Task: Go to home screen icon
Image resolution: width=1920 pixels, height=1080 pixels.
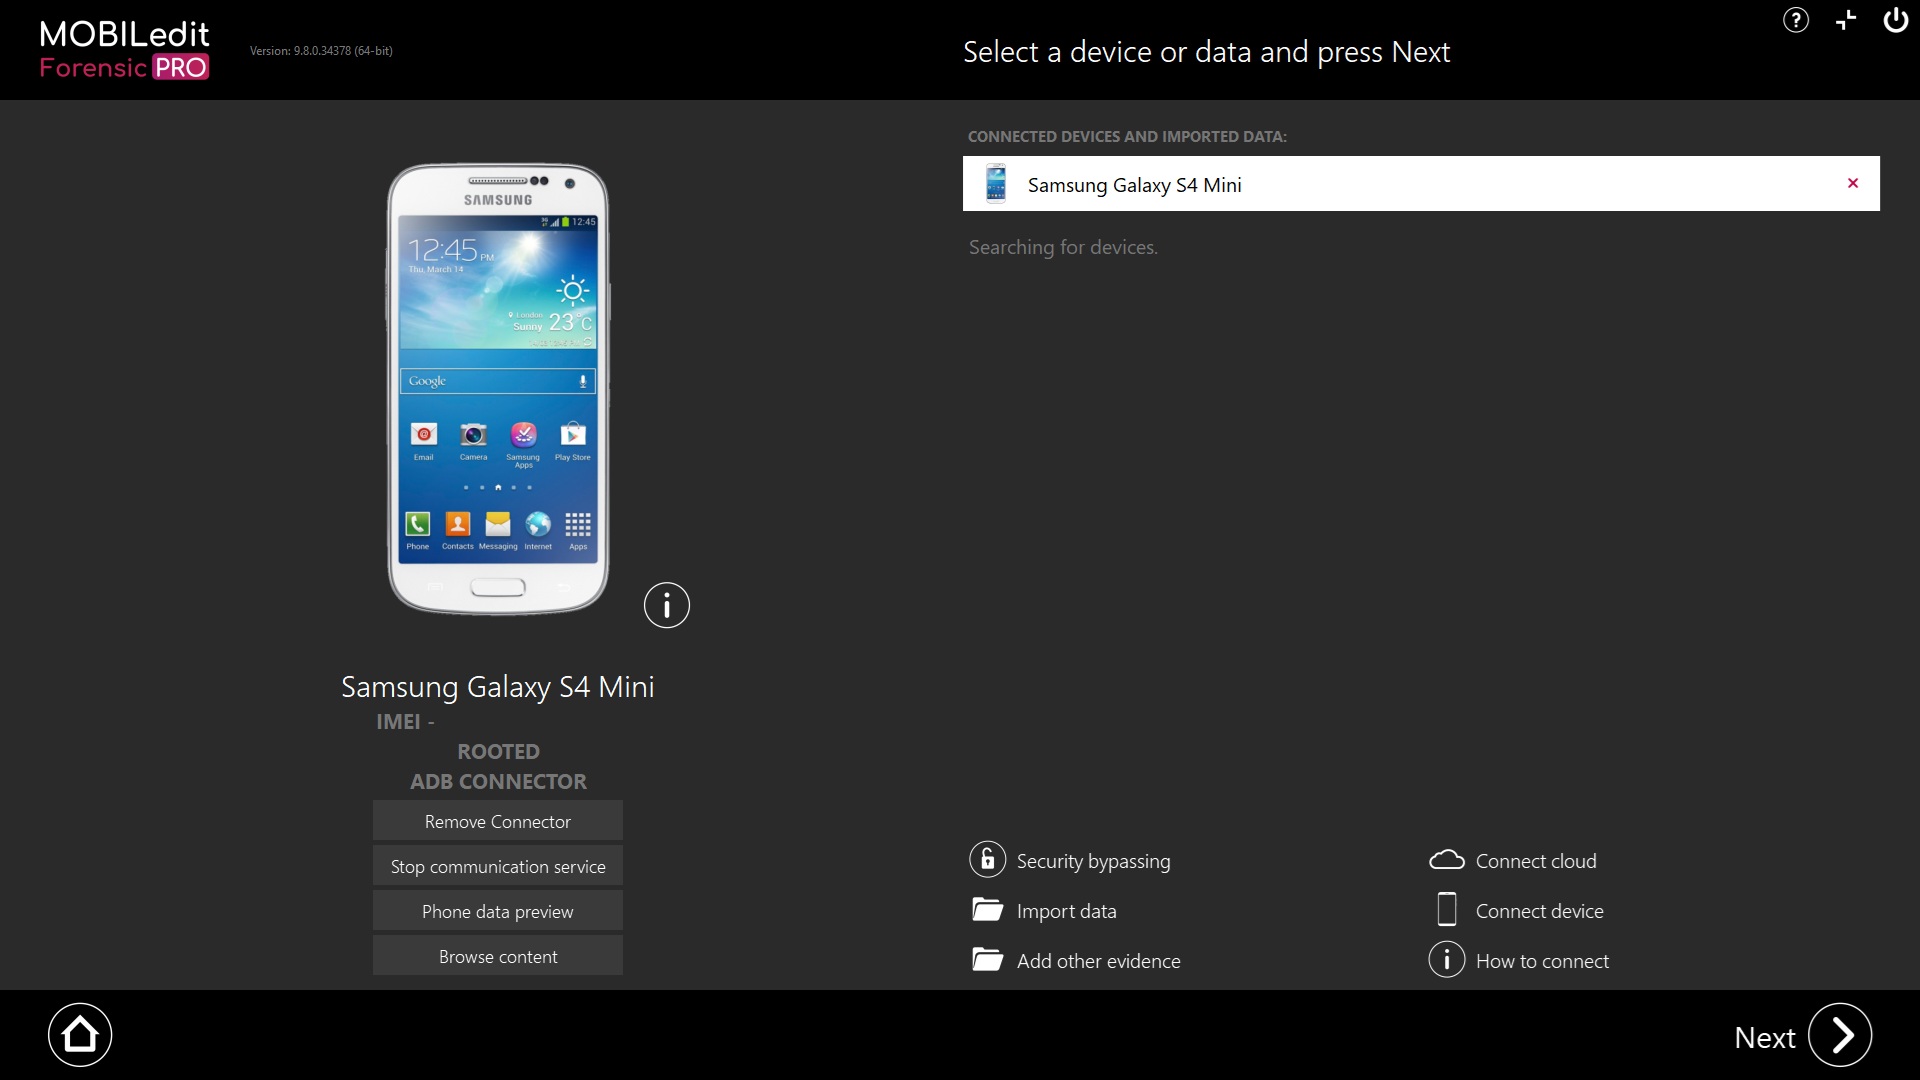Action: point(80,1035)
